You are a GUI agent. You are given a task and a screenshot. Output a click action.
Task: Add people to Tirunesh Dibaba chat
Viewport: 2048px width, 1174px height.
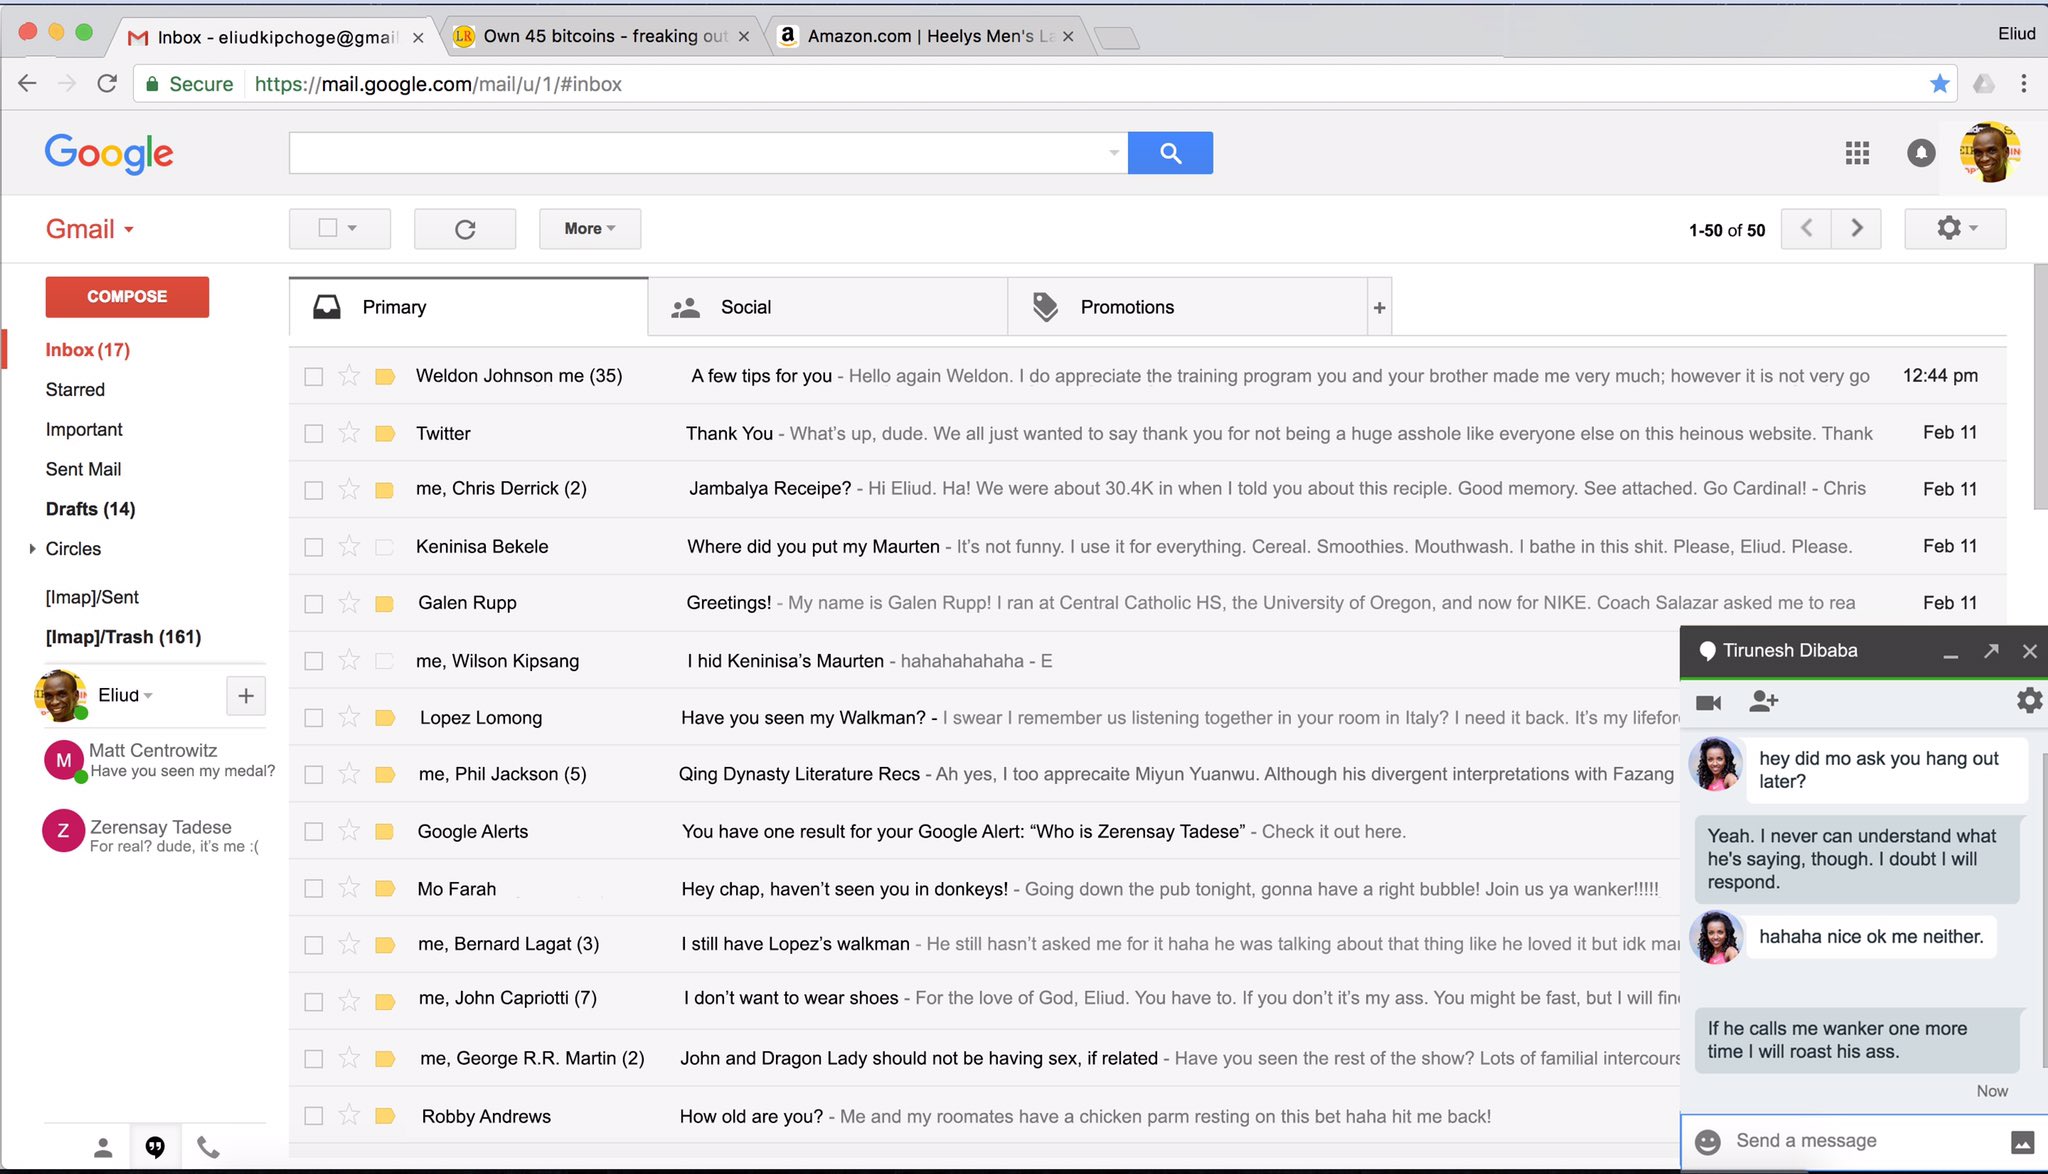1763,702
